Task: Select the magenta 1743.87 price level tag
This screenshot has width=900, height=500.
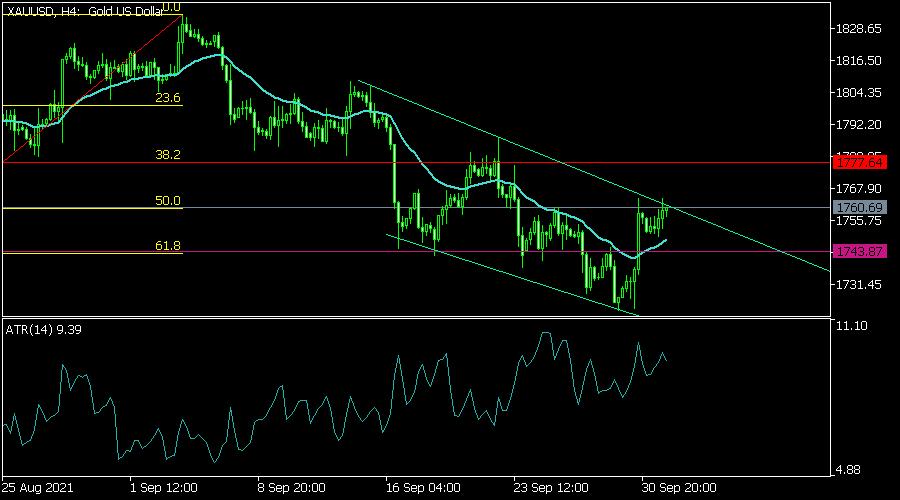Action: pos(859,251)
